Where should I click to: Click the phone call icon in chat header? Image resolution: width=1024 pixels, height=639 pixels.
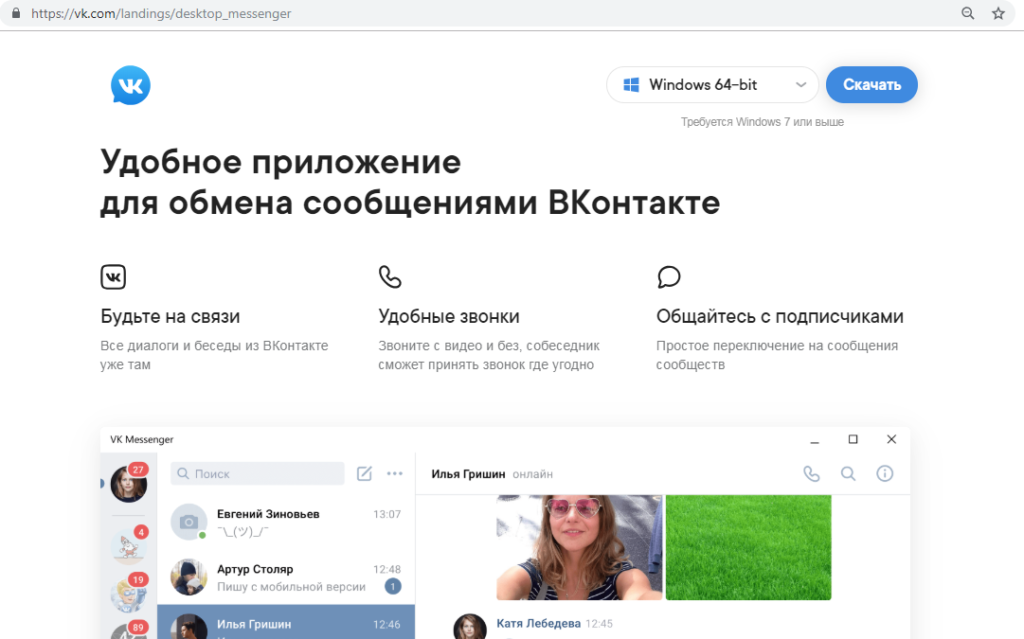[811, 474]
